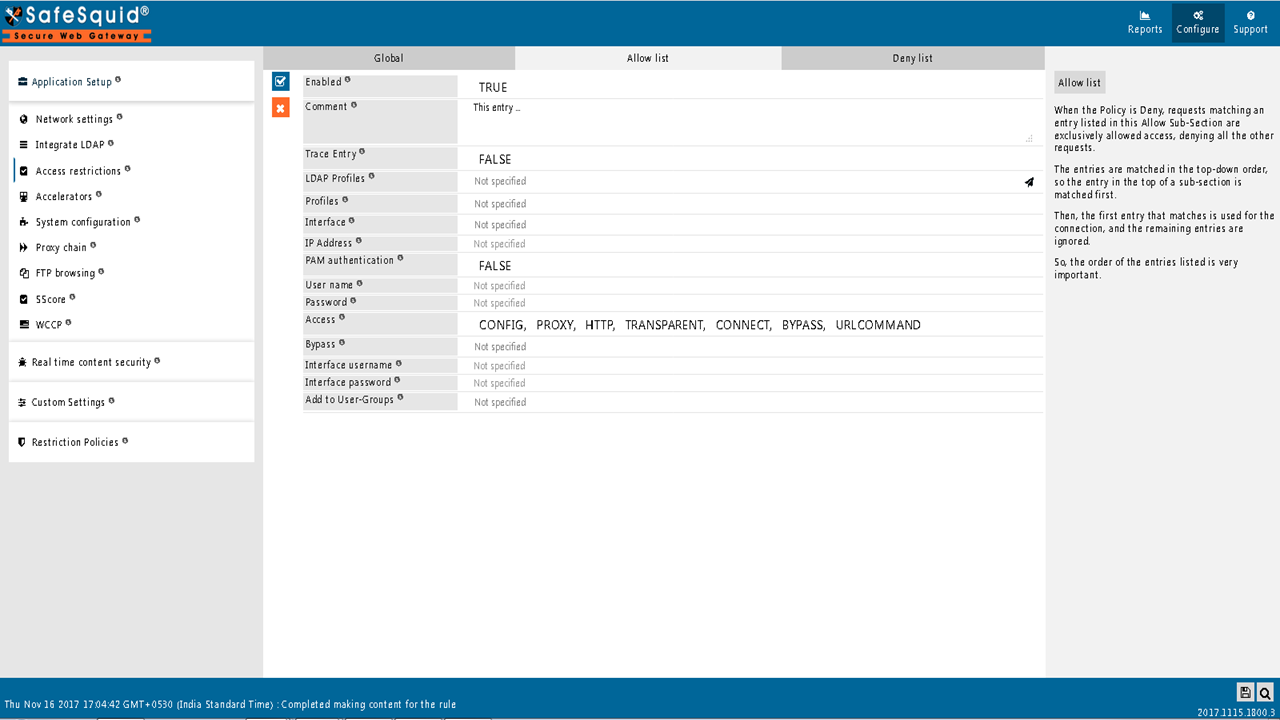The image size is (1280, 720).
Task: Click version text 2017.1115.1800.3
Action: (x=1235, y=712)
